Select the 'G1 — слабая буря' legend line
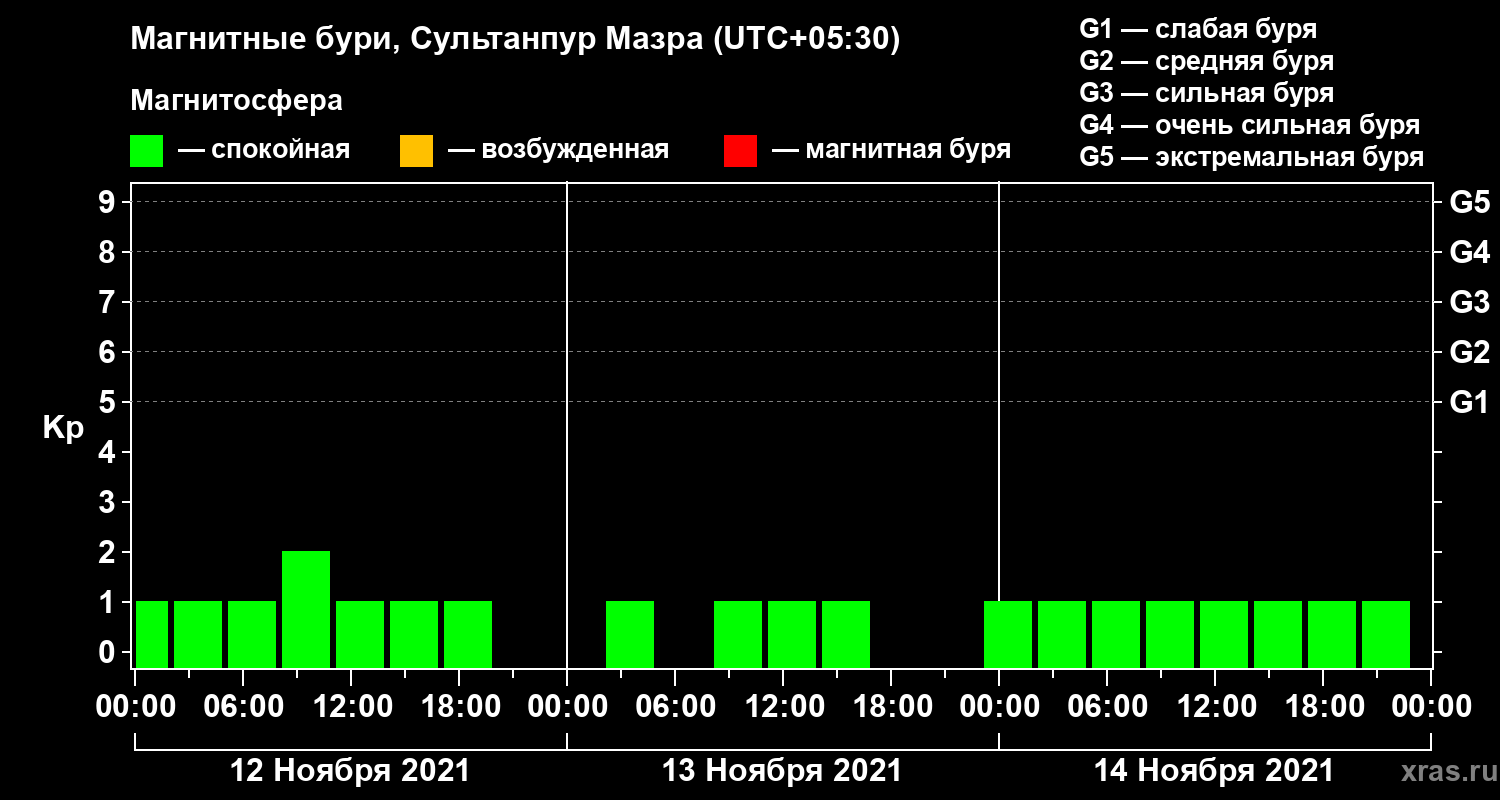The width and height of the screenshot is (1500, 800). pos(1198,29)
